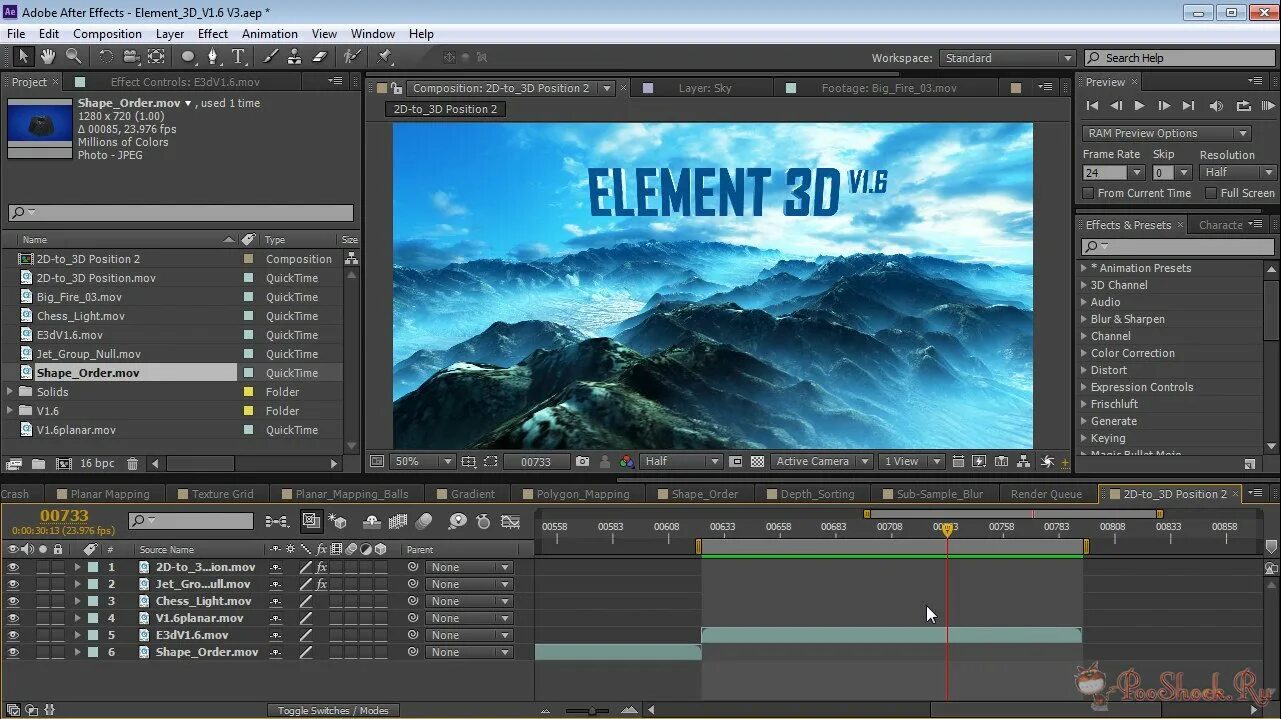Screen dimensions: 1281x719
Task: Open the Active Camera view dropdown
Action: coord(820,461)
